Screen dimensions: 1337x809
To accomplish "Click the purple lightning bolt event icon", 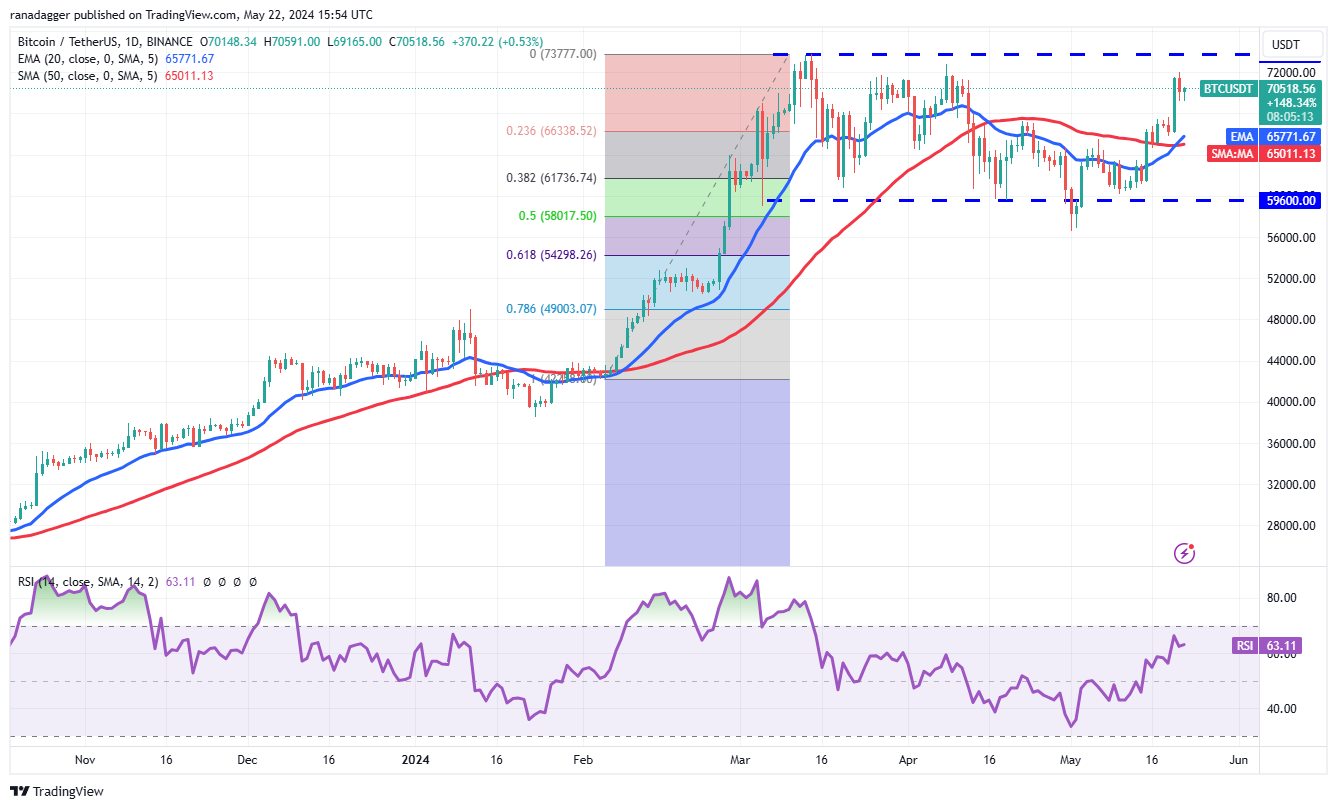I will (x=1185, y=552).
